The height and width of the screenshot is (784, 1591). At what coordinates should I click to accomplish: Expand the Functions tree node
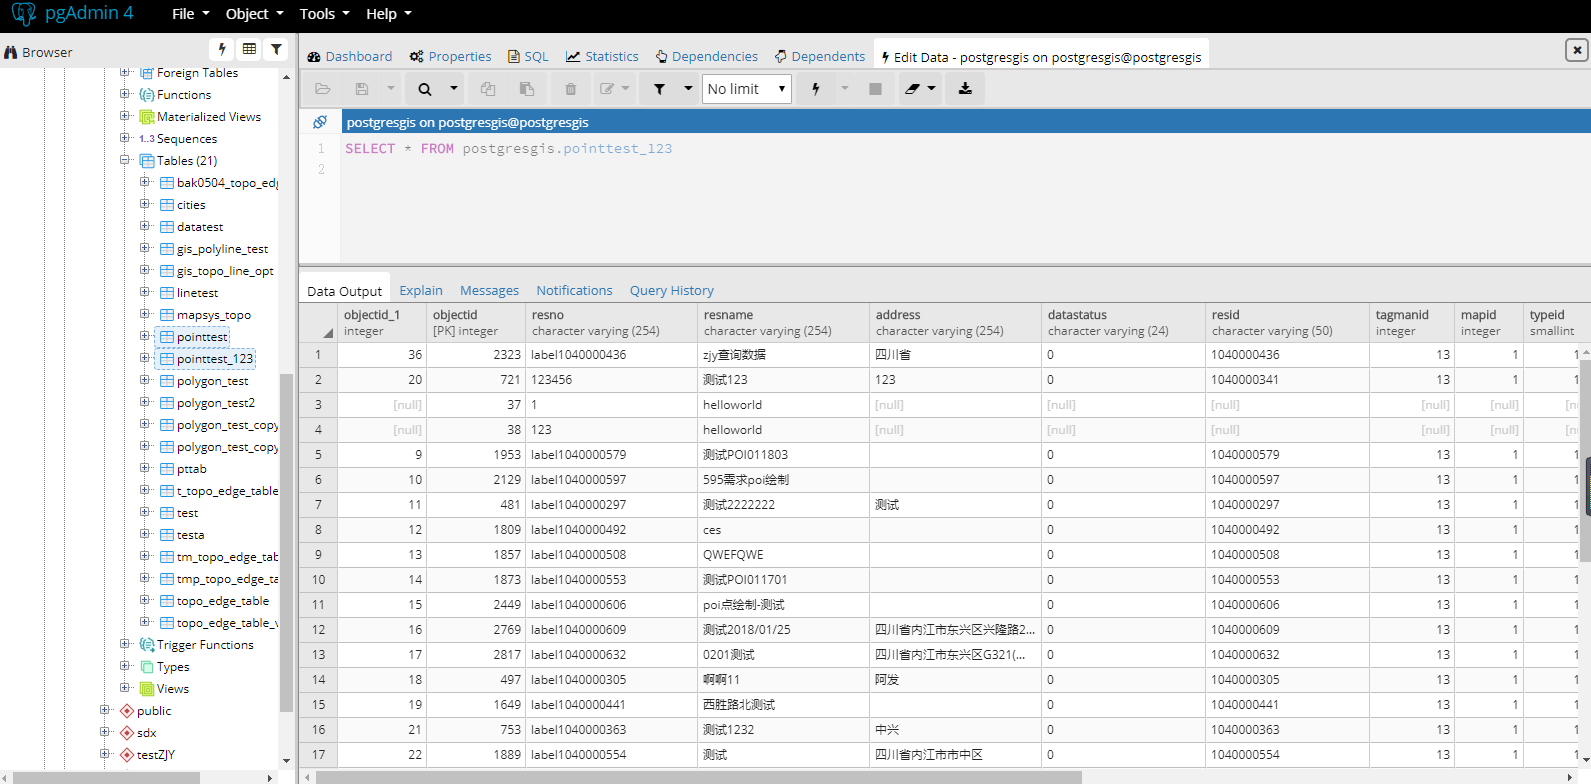(x=125, y=94)
